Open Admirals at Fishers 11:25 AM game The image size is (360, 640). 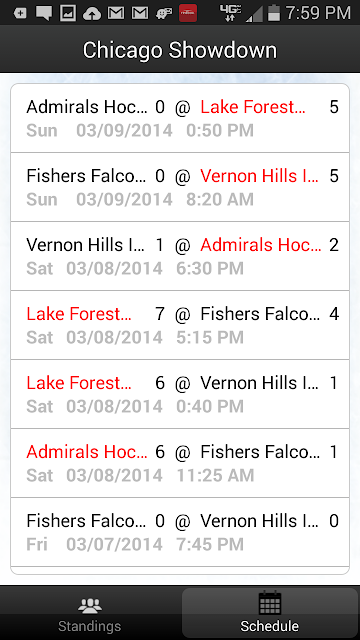(180, 463)
